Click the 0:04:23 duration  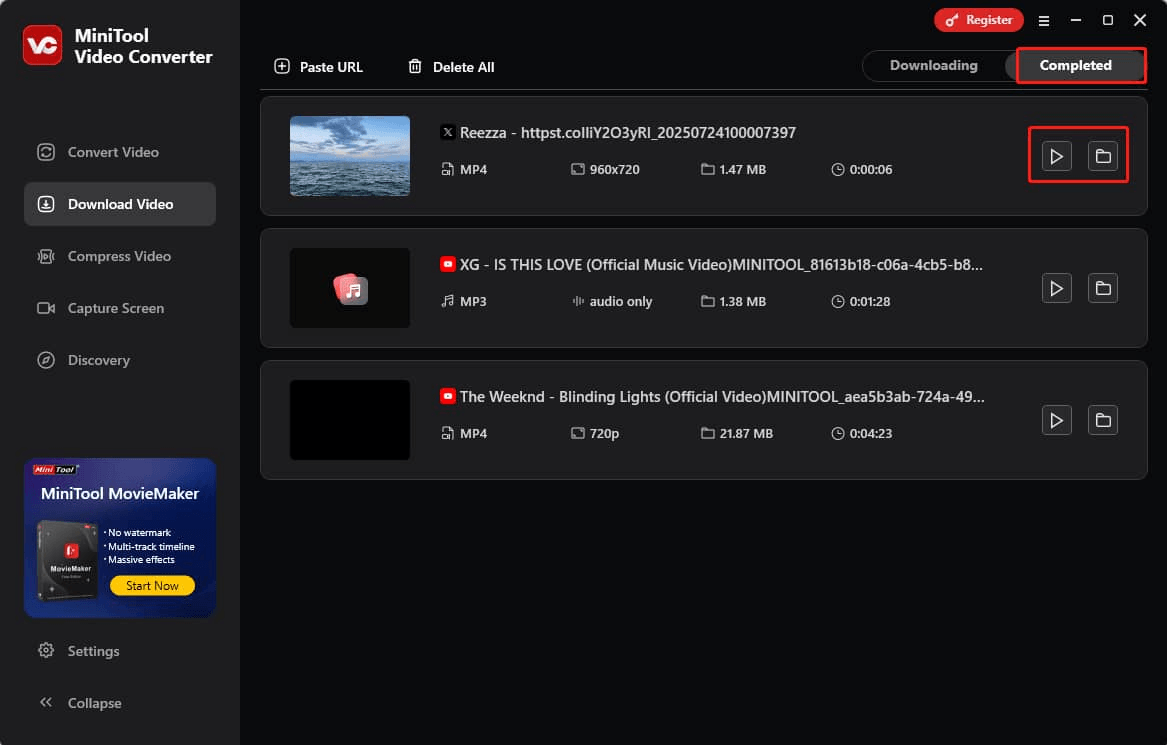[x=871, y=433]
